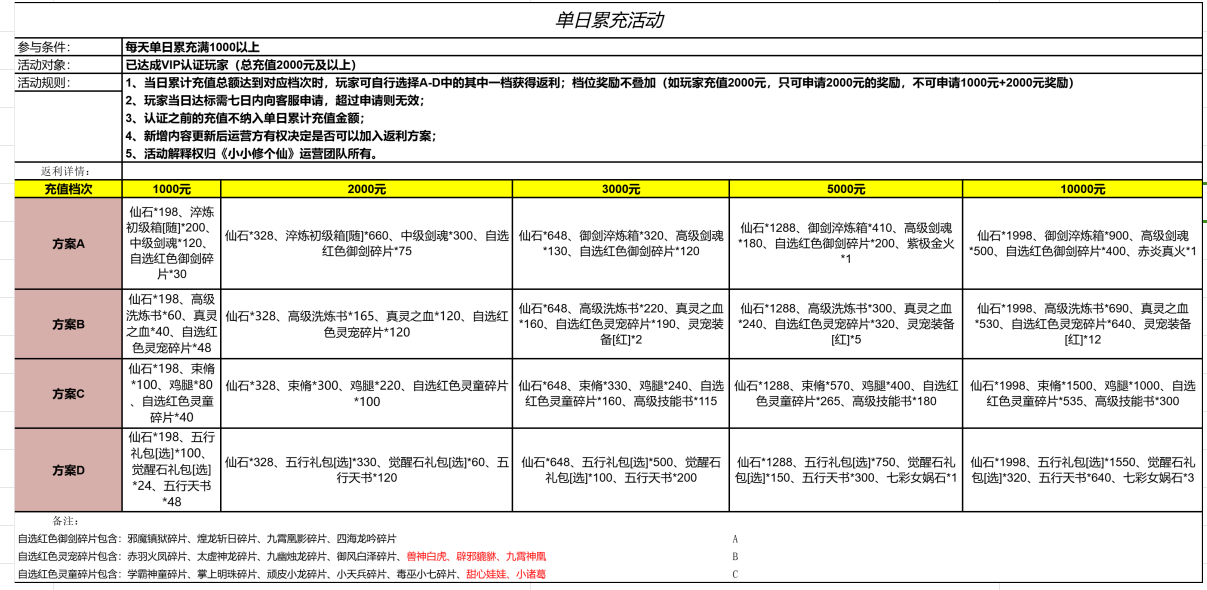
Task: Select the 返利详情 cell
Action: [x=68, y=172]
